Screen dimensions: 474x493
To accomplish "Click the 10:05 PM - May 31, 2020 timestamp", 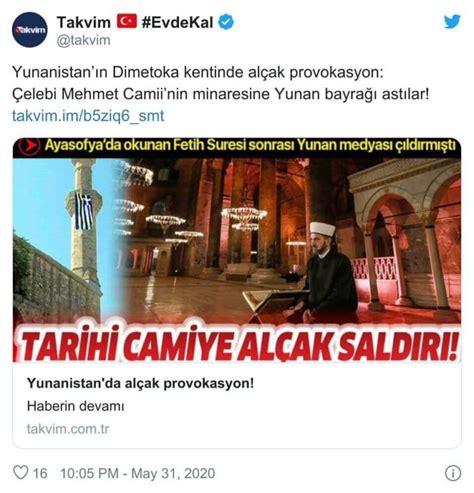I will [137, 473].
